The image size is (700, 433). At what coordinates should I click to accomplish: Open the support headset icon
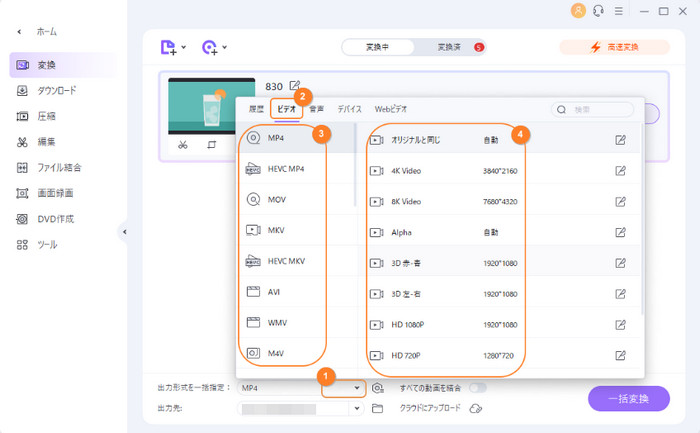pyautogui.click(x=598, y=11)
